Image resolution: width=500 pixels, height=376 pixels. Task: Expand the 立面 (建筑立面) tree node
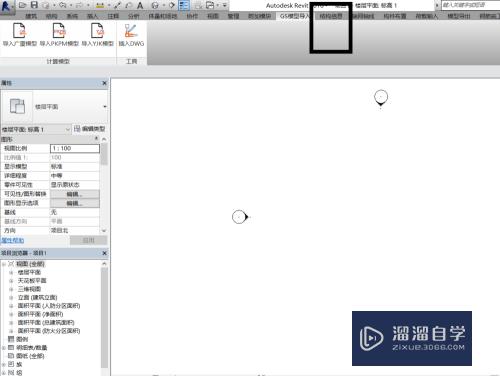pos(11,297)
